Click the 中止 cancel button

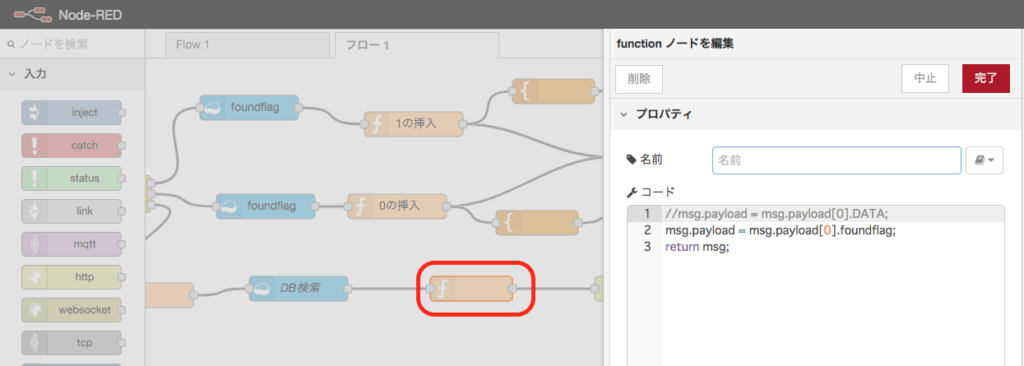[x=925, y=79]
